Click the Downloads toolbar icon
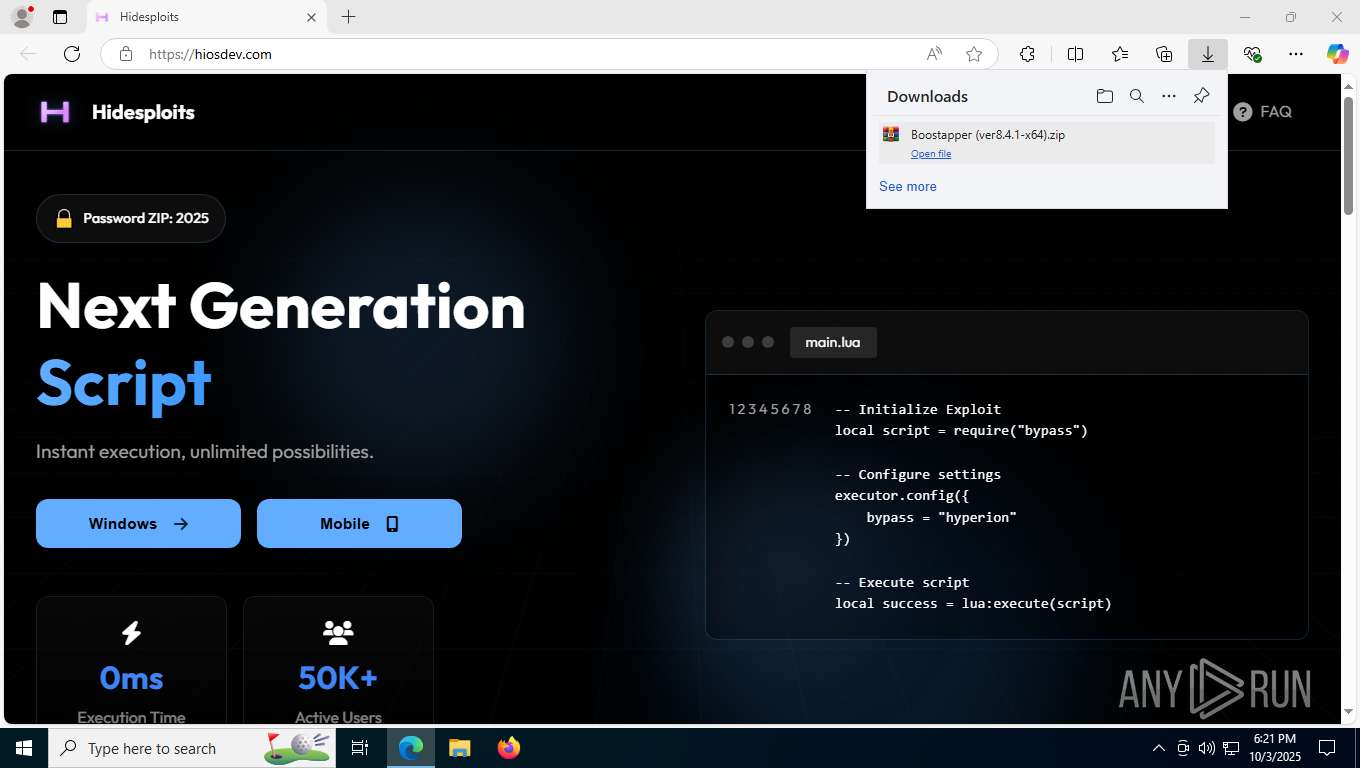This screenshot has height=768, width=1360. click(1208, 54)
